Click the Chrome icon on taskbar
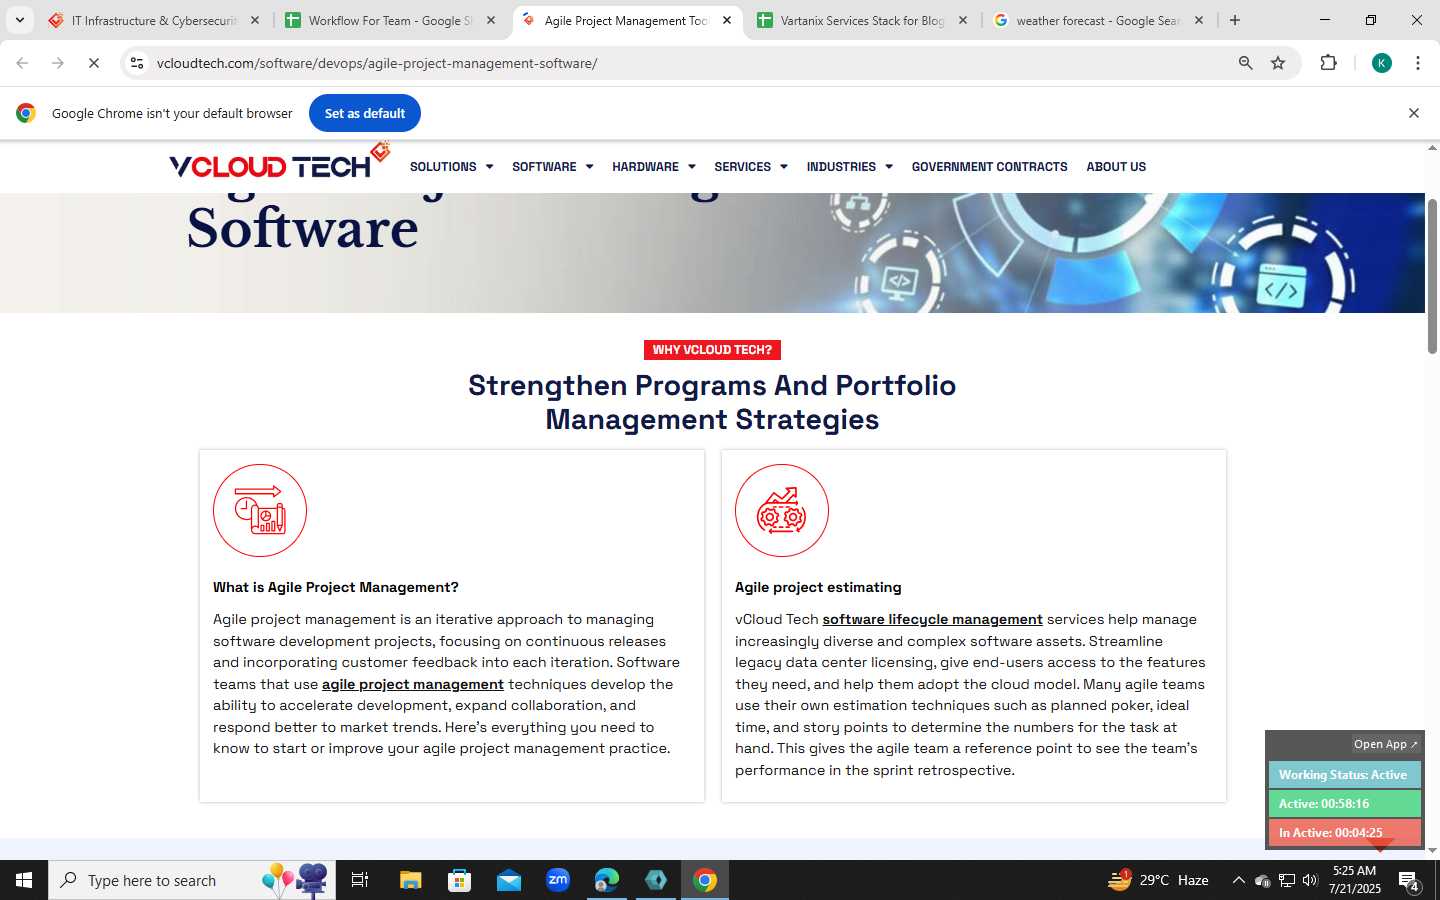Screen dimensions: 1440x900 [705, 880]
